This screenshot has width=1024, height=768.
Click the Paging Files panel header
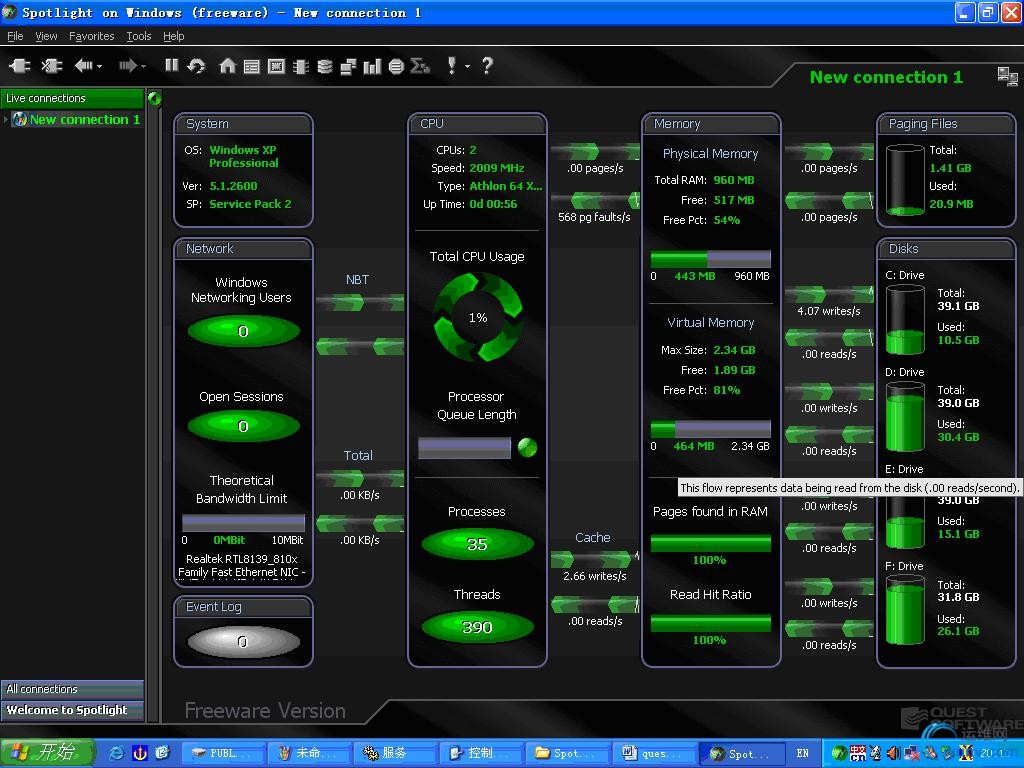coord(945,123)
